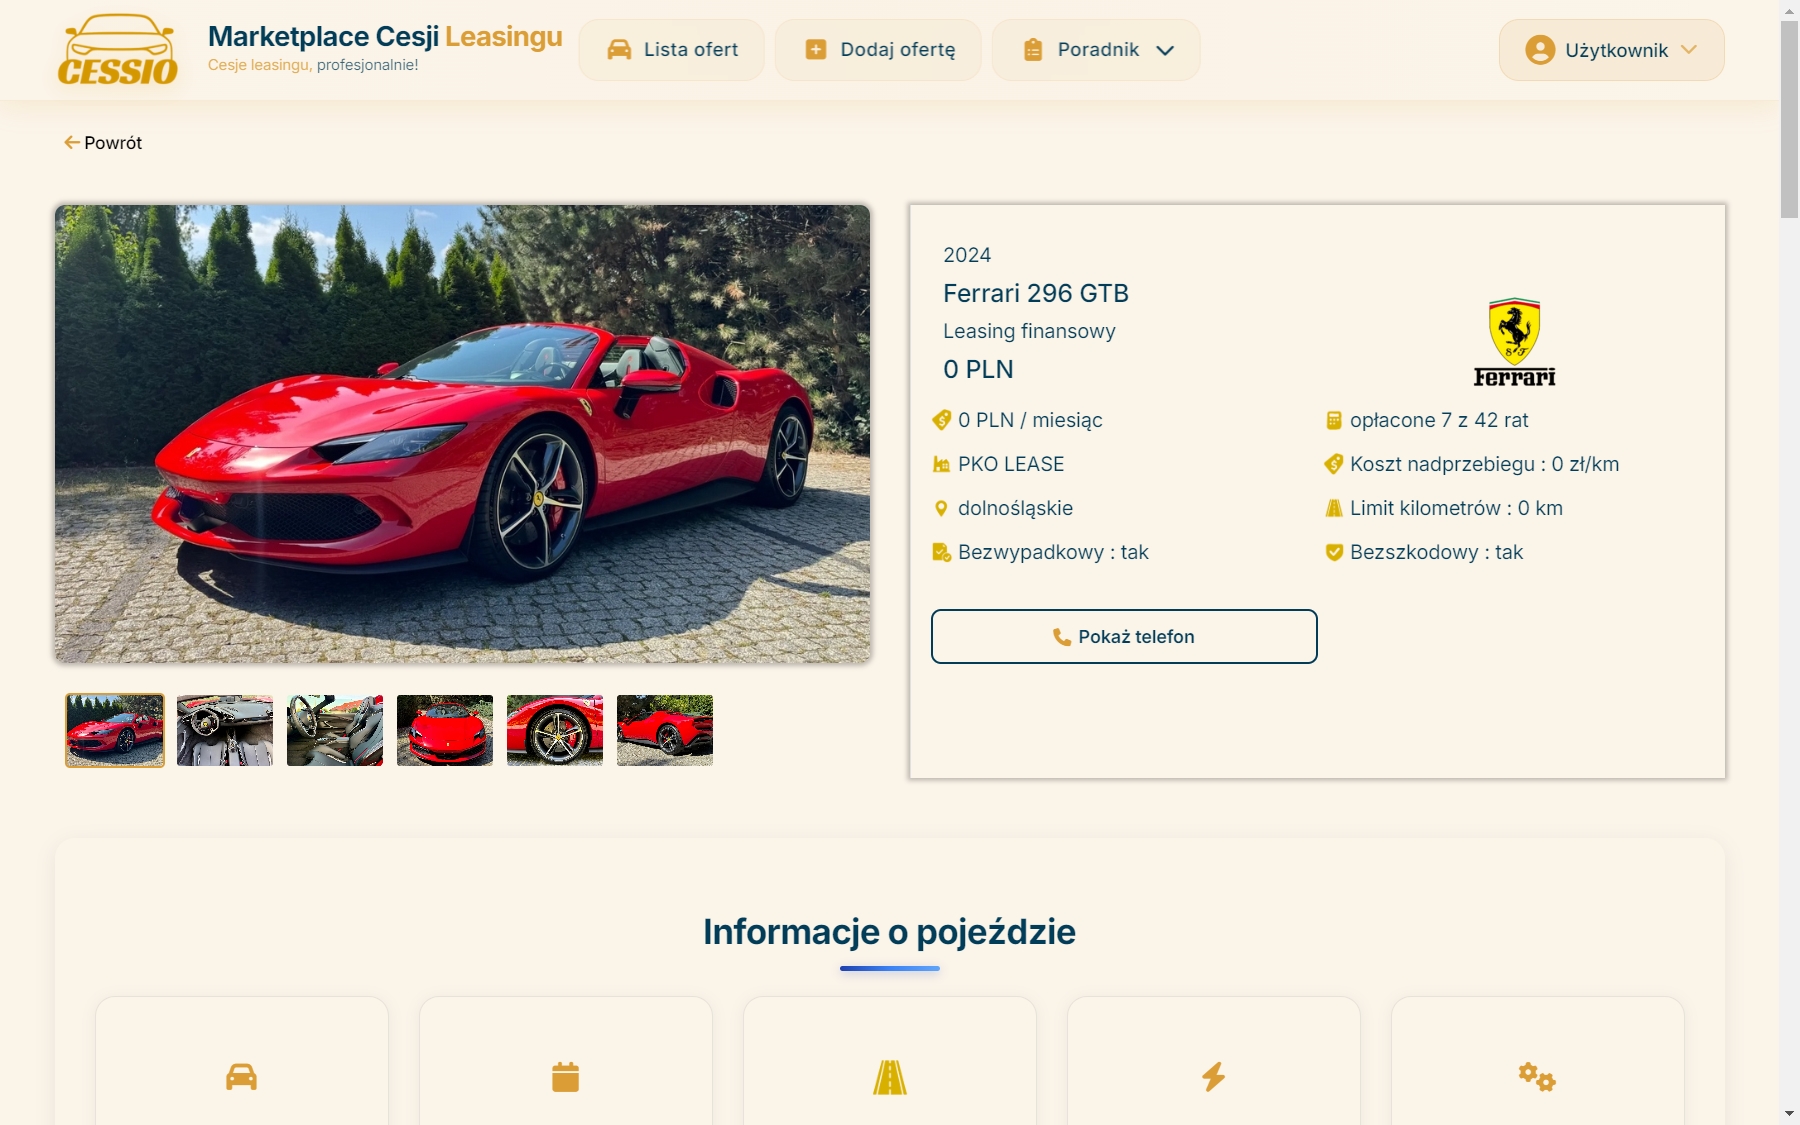The image size is (1800, 1125).
Task: Open the Użytkownik user menu
Action: [1611, 50]
